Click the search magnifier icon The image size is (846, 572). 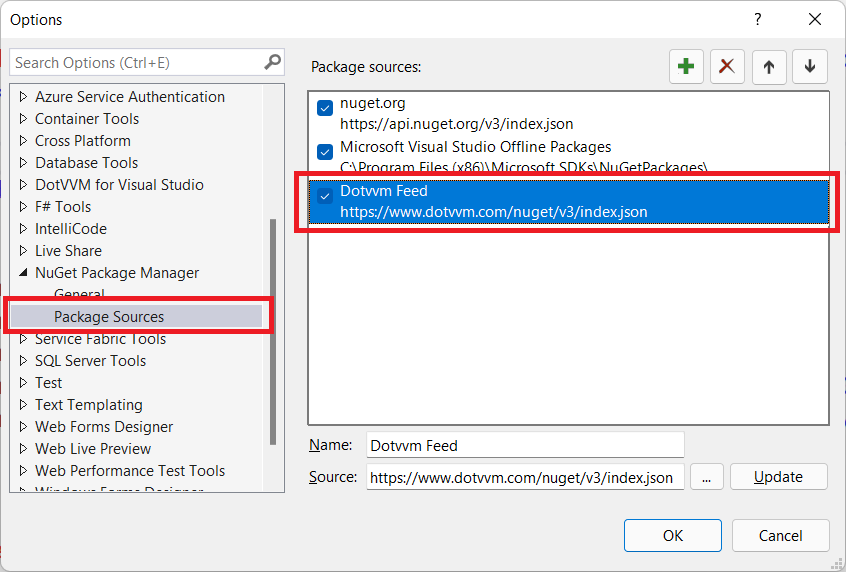pos(272,62)
